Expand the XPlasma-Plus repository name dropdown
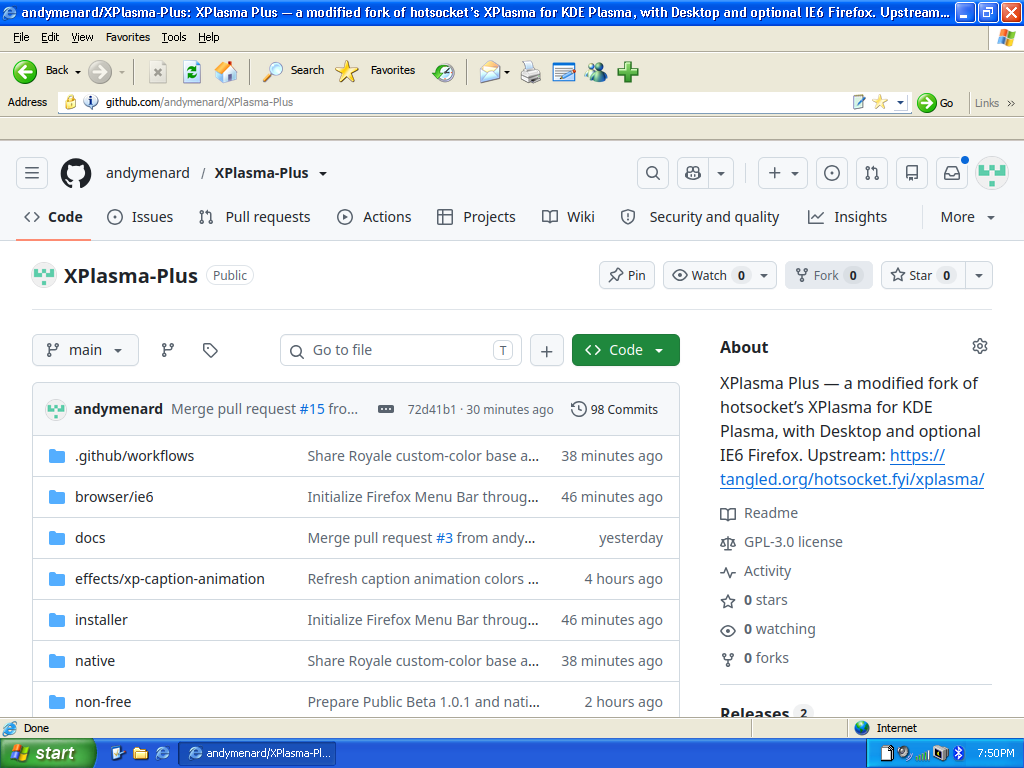This screenshot has height=768, width=1024. point(323,174)
